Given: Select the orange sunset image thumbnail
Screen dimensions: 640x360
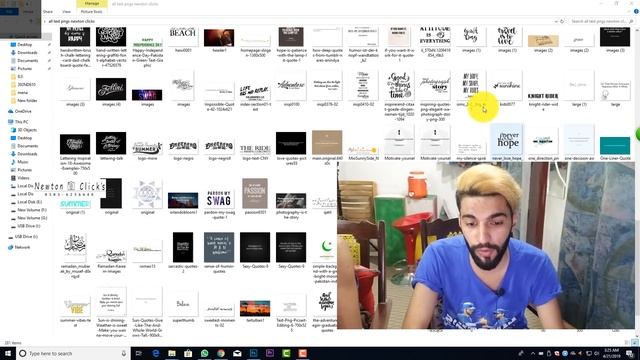Looking at the screenshot, I should point(255,309).
